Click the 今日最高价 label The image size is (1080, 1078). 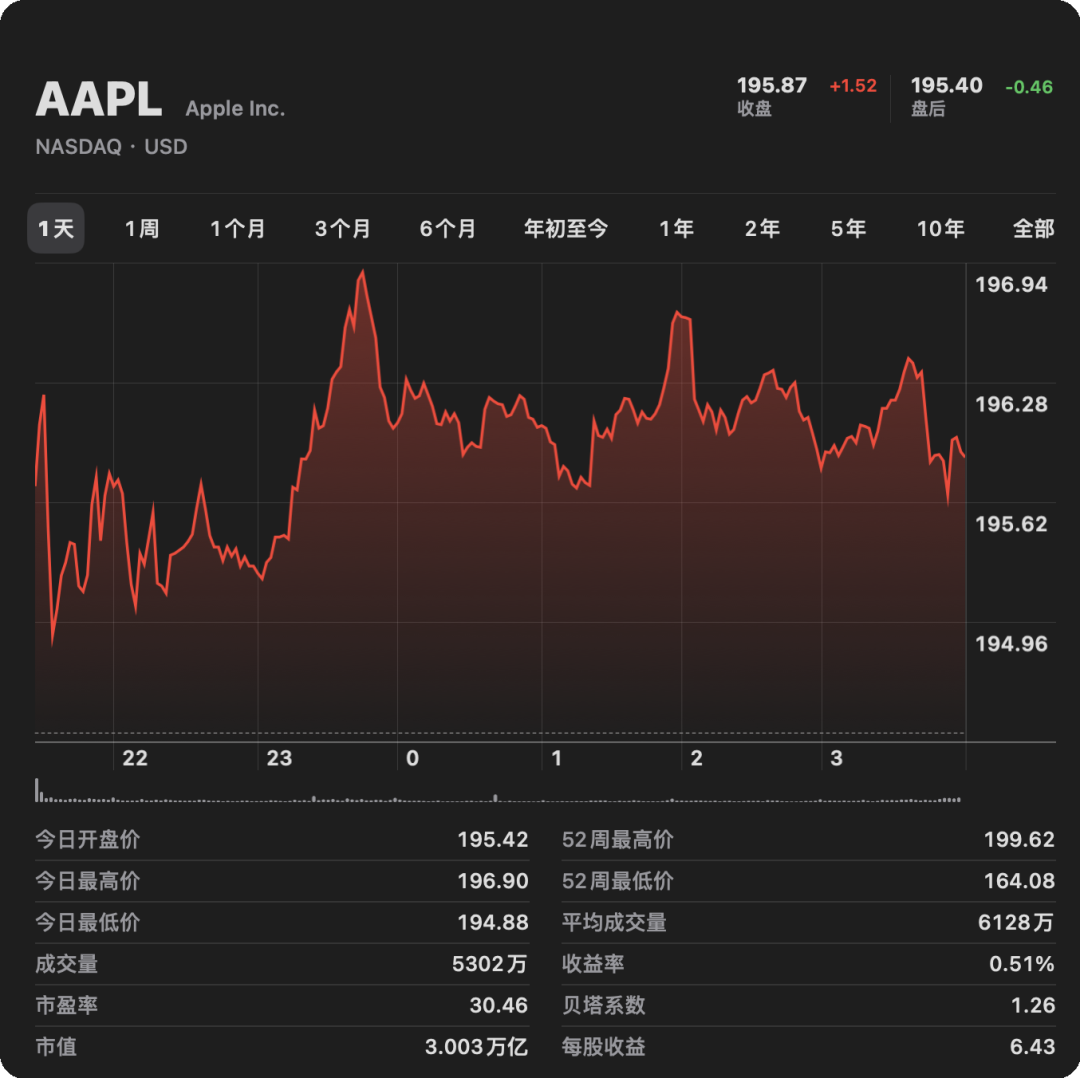[87, 881]
